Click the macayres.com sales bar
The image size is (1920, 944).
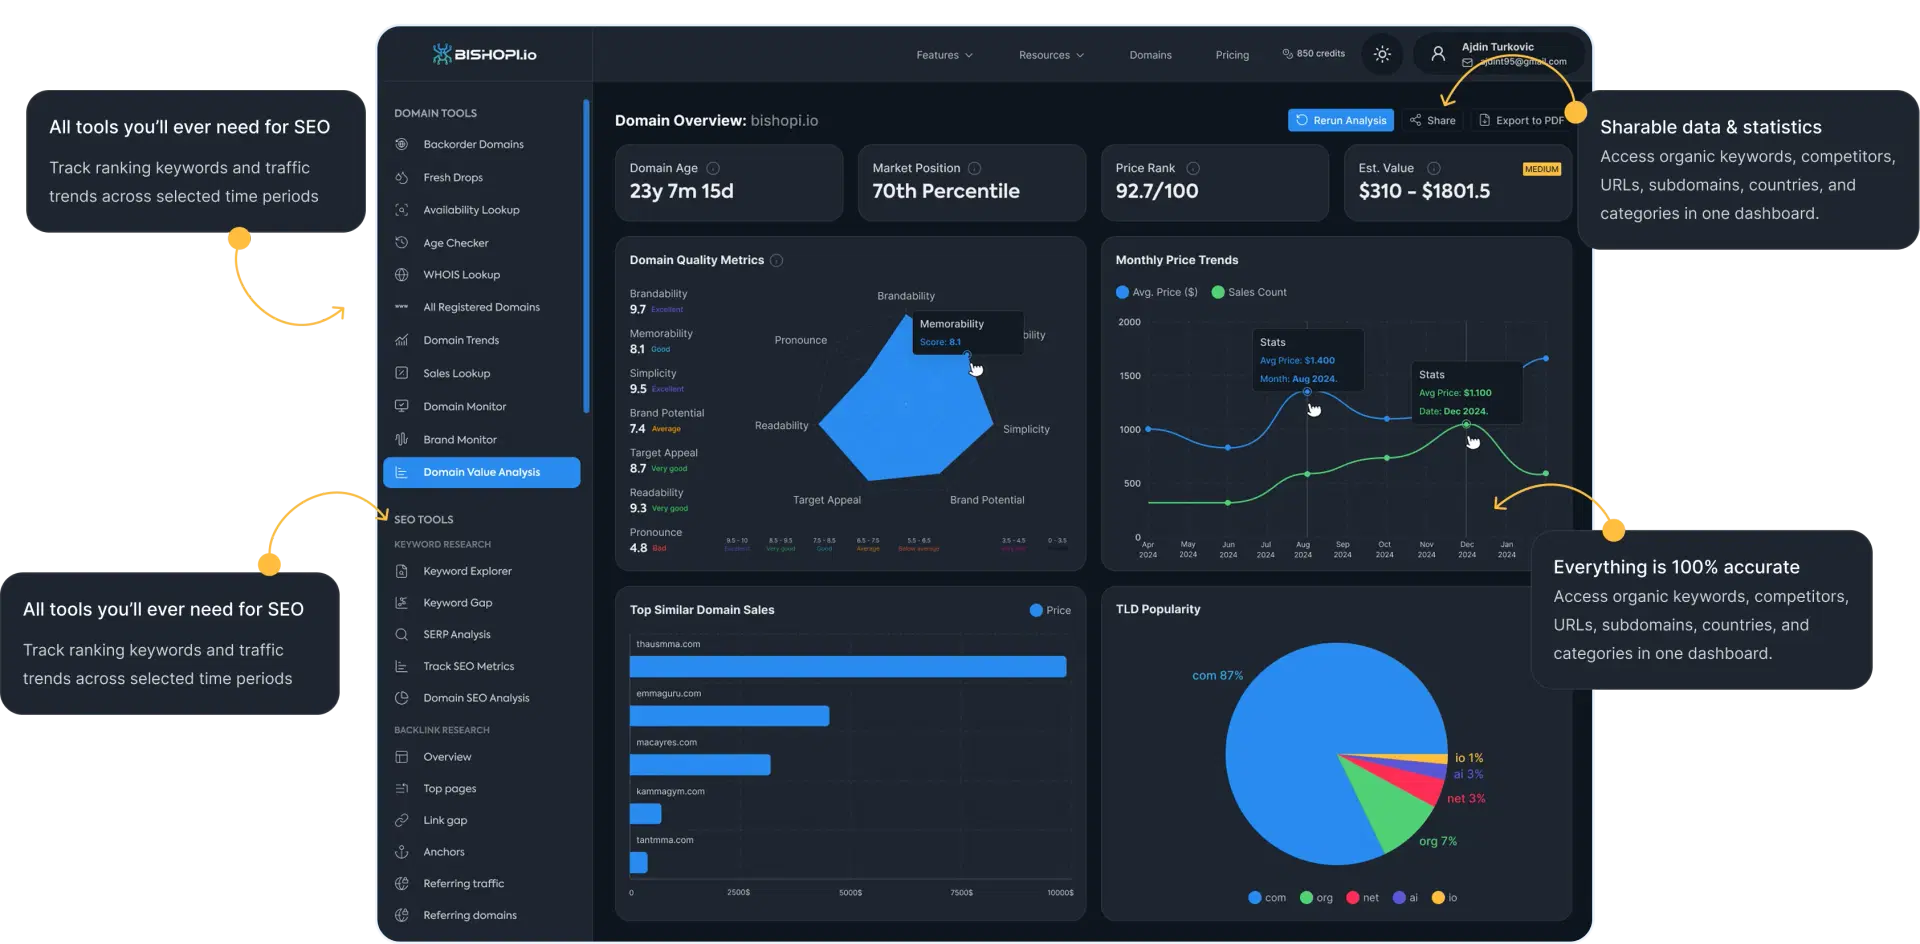click(x=700, y=765)
